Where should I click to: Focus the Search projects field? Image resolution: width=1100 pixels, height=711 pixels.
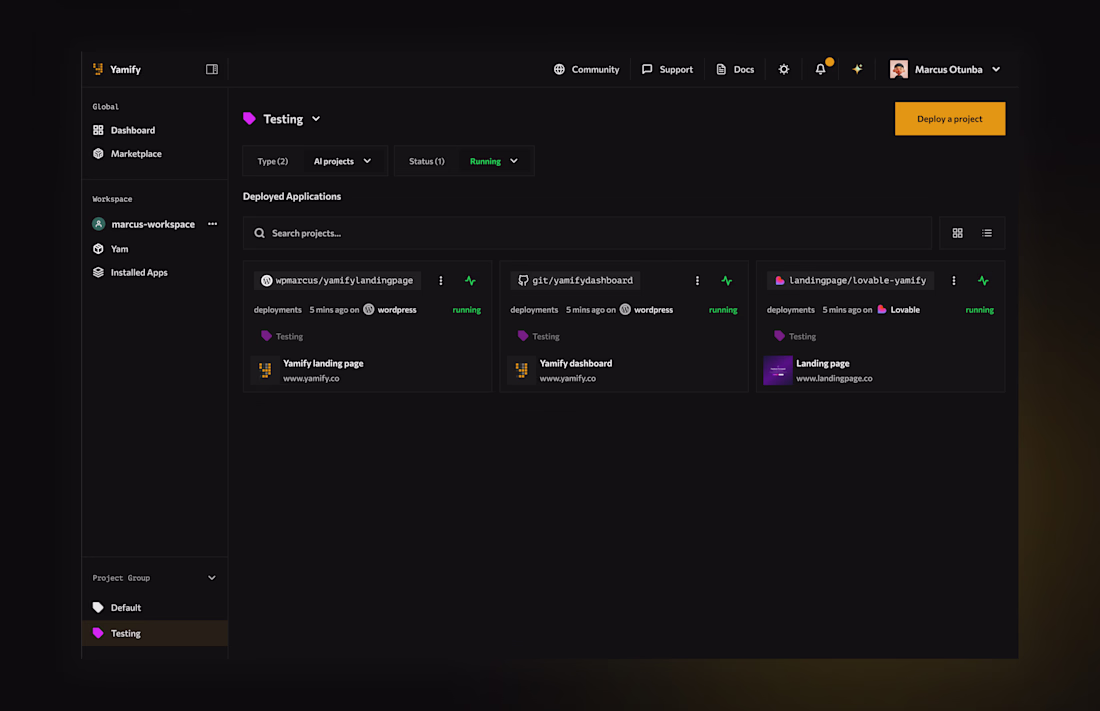pos(587,233)
